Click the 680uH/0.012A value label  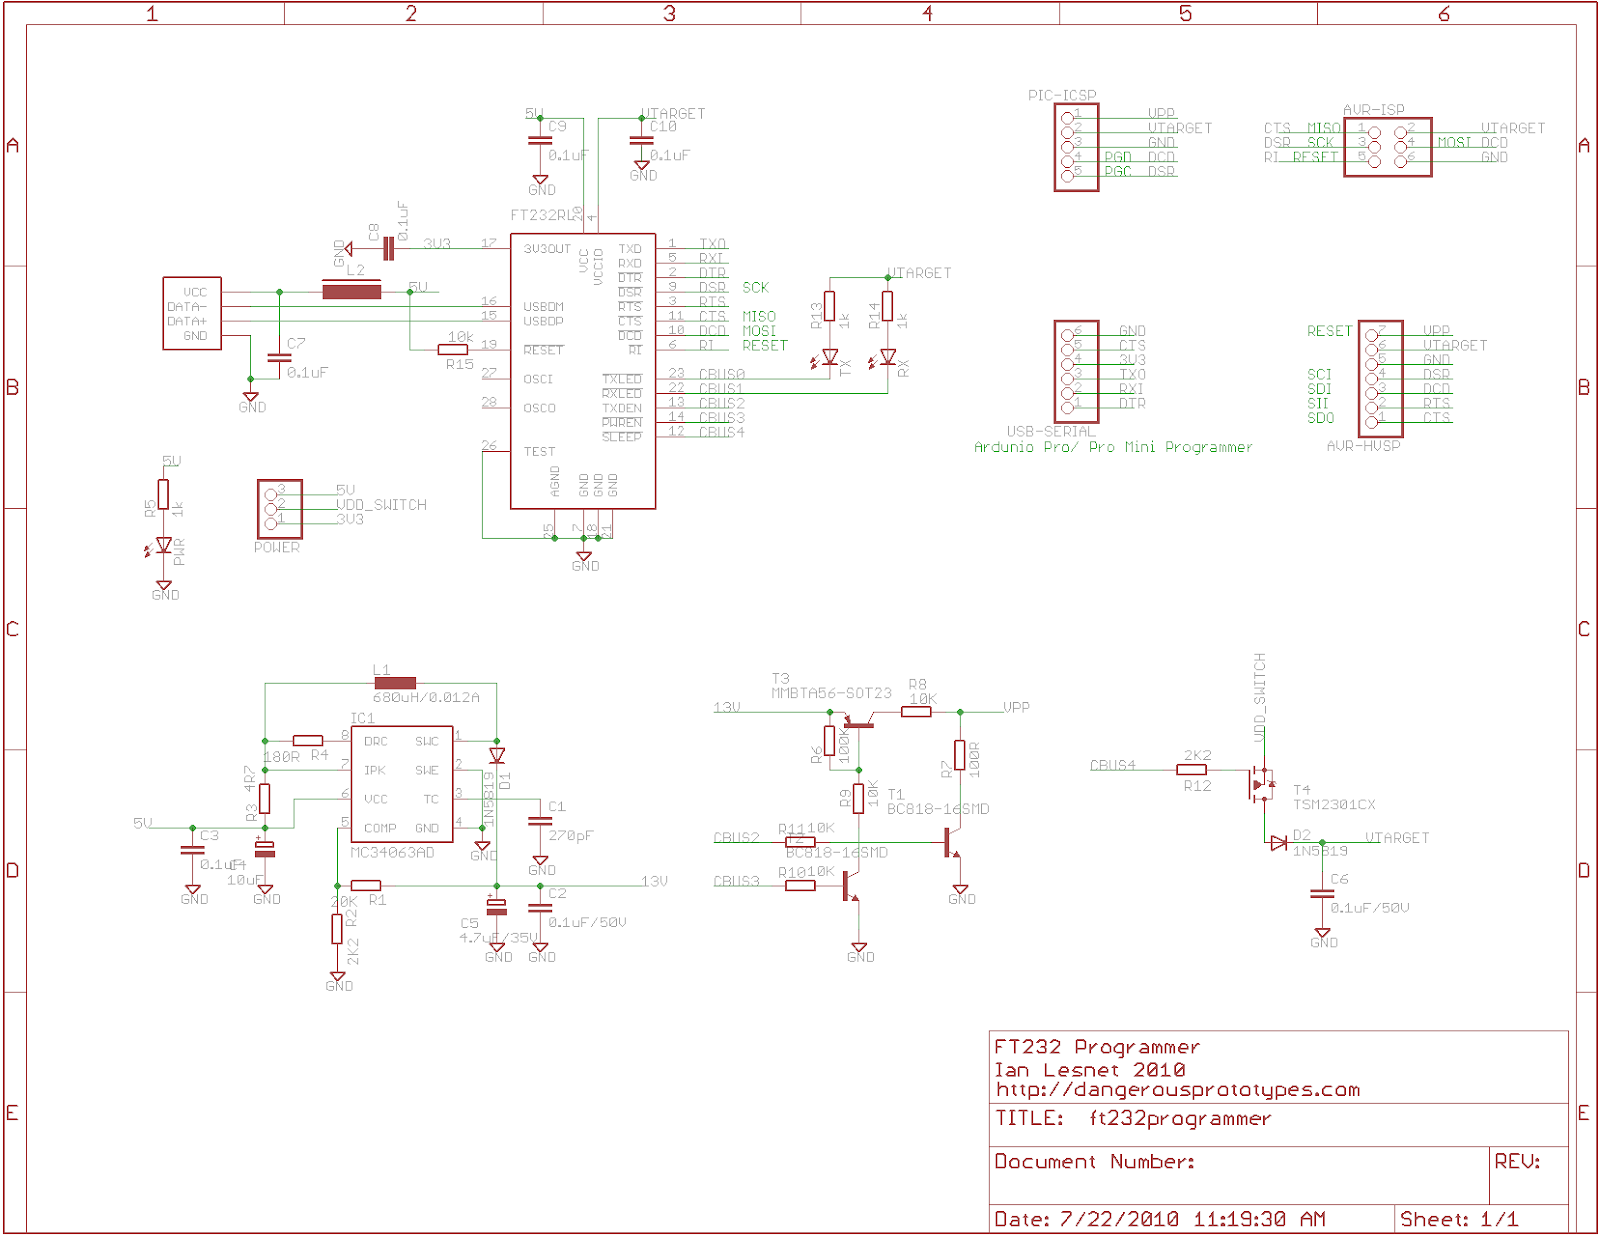click(426, 698)
